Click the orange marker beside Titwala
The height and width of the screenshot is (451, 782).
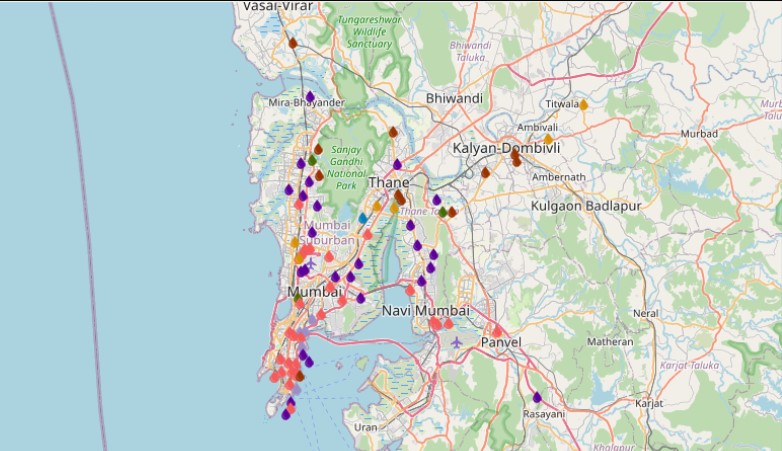click(584, 104)
